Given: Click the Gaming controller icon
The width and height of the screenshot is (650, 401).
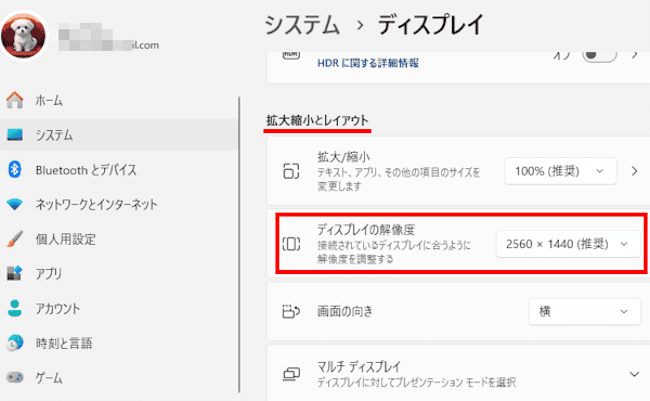Looking at the screenshot, I should pyautogui.click(x=15, y=377).
